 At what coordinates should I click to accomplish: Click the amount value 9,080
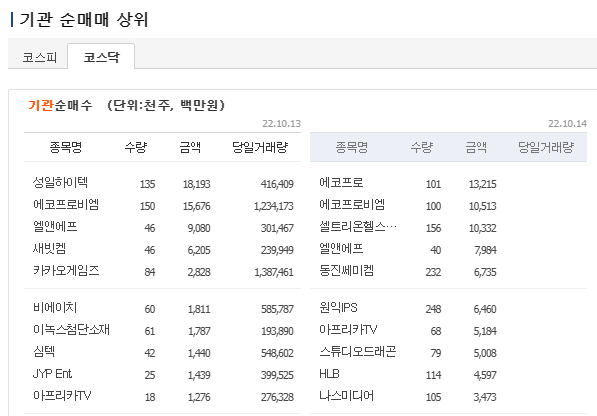pyautogui.click(x=199, y=228)
